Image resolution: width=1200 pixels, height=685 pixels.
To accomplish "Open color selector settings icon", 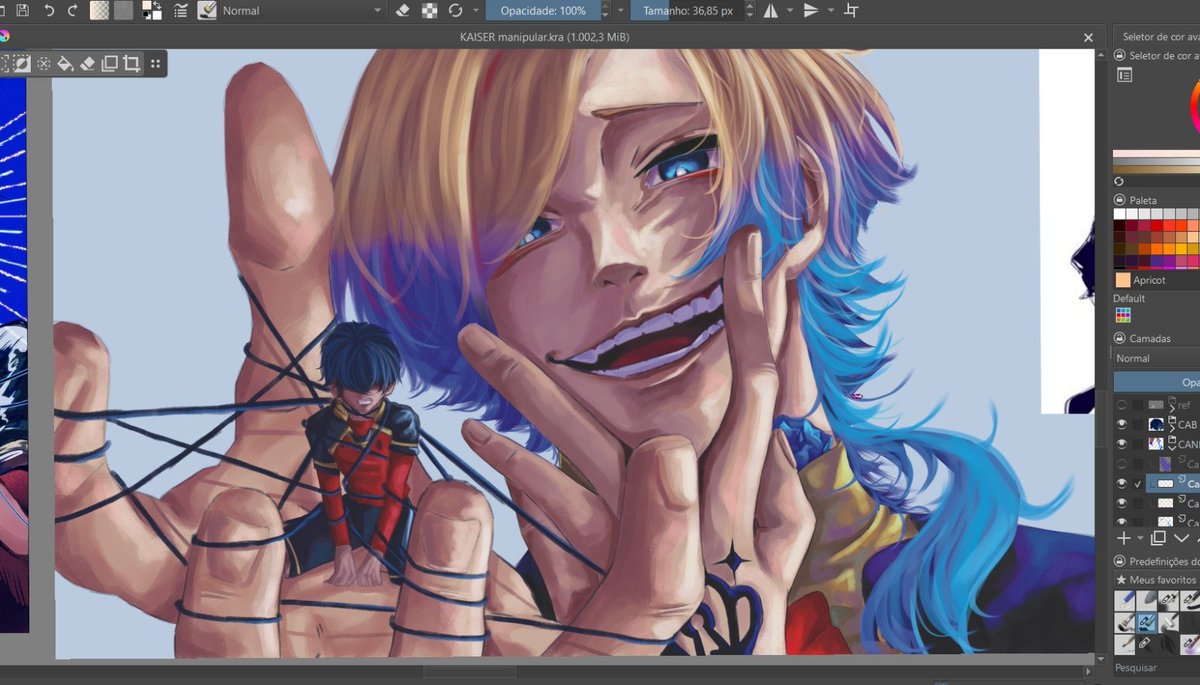I will (x=1124, y=75).
